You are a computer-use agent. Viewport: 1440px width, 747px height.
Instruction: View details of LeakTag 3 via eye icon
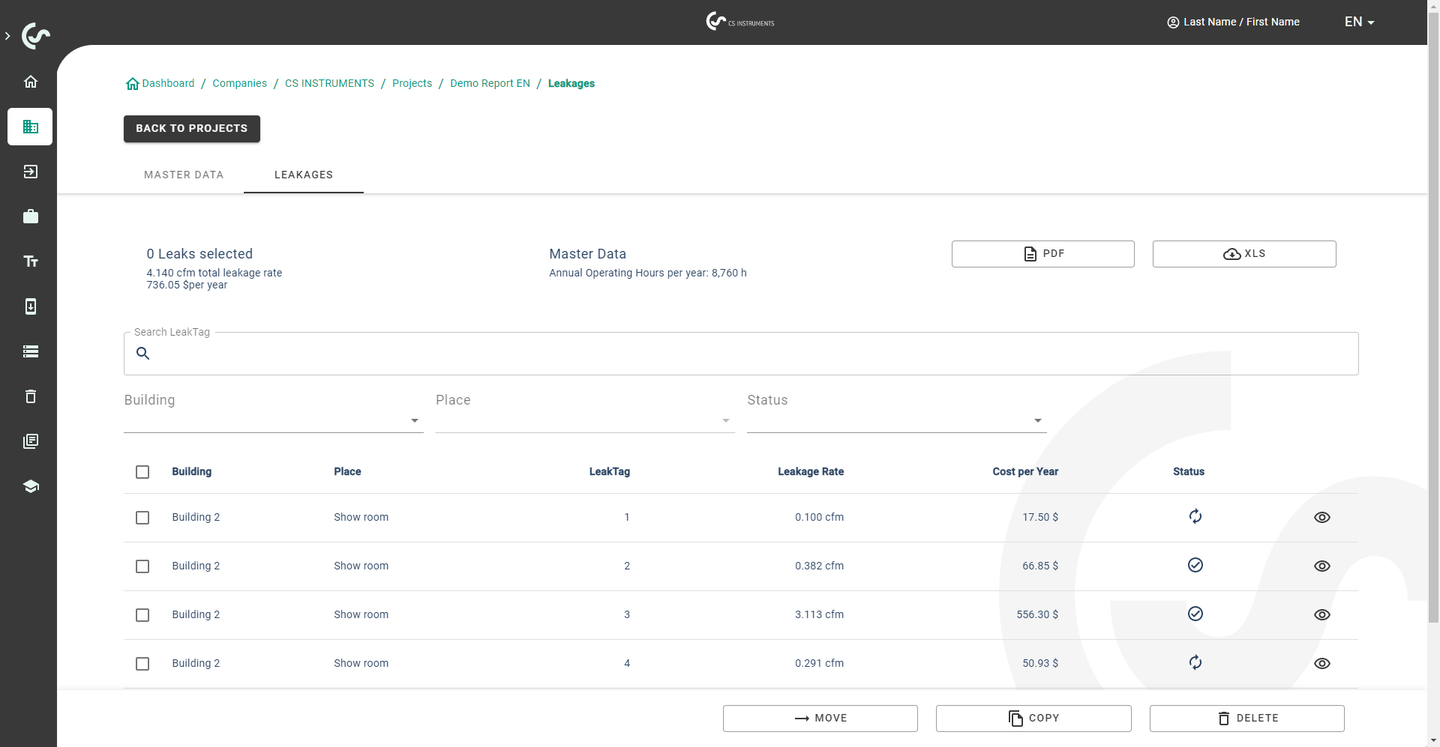(1322, 614)
